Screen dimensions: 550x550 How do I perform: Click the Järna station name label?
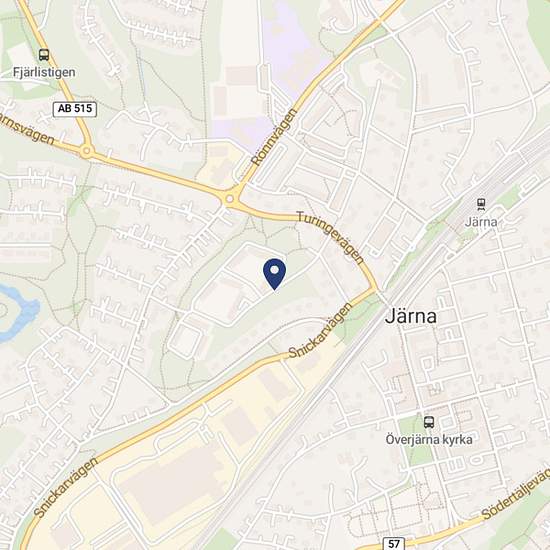click(x=481, y=222)
